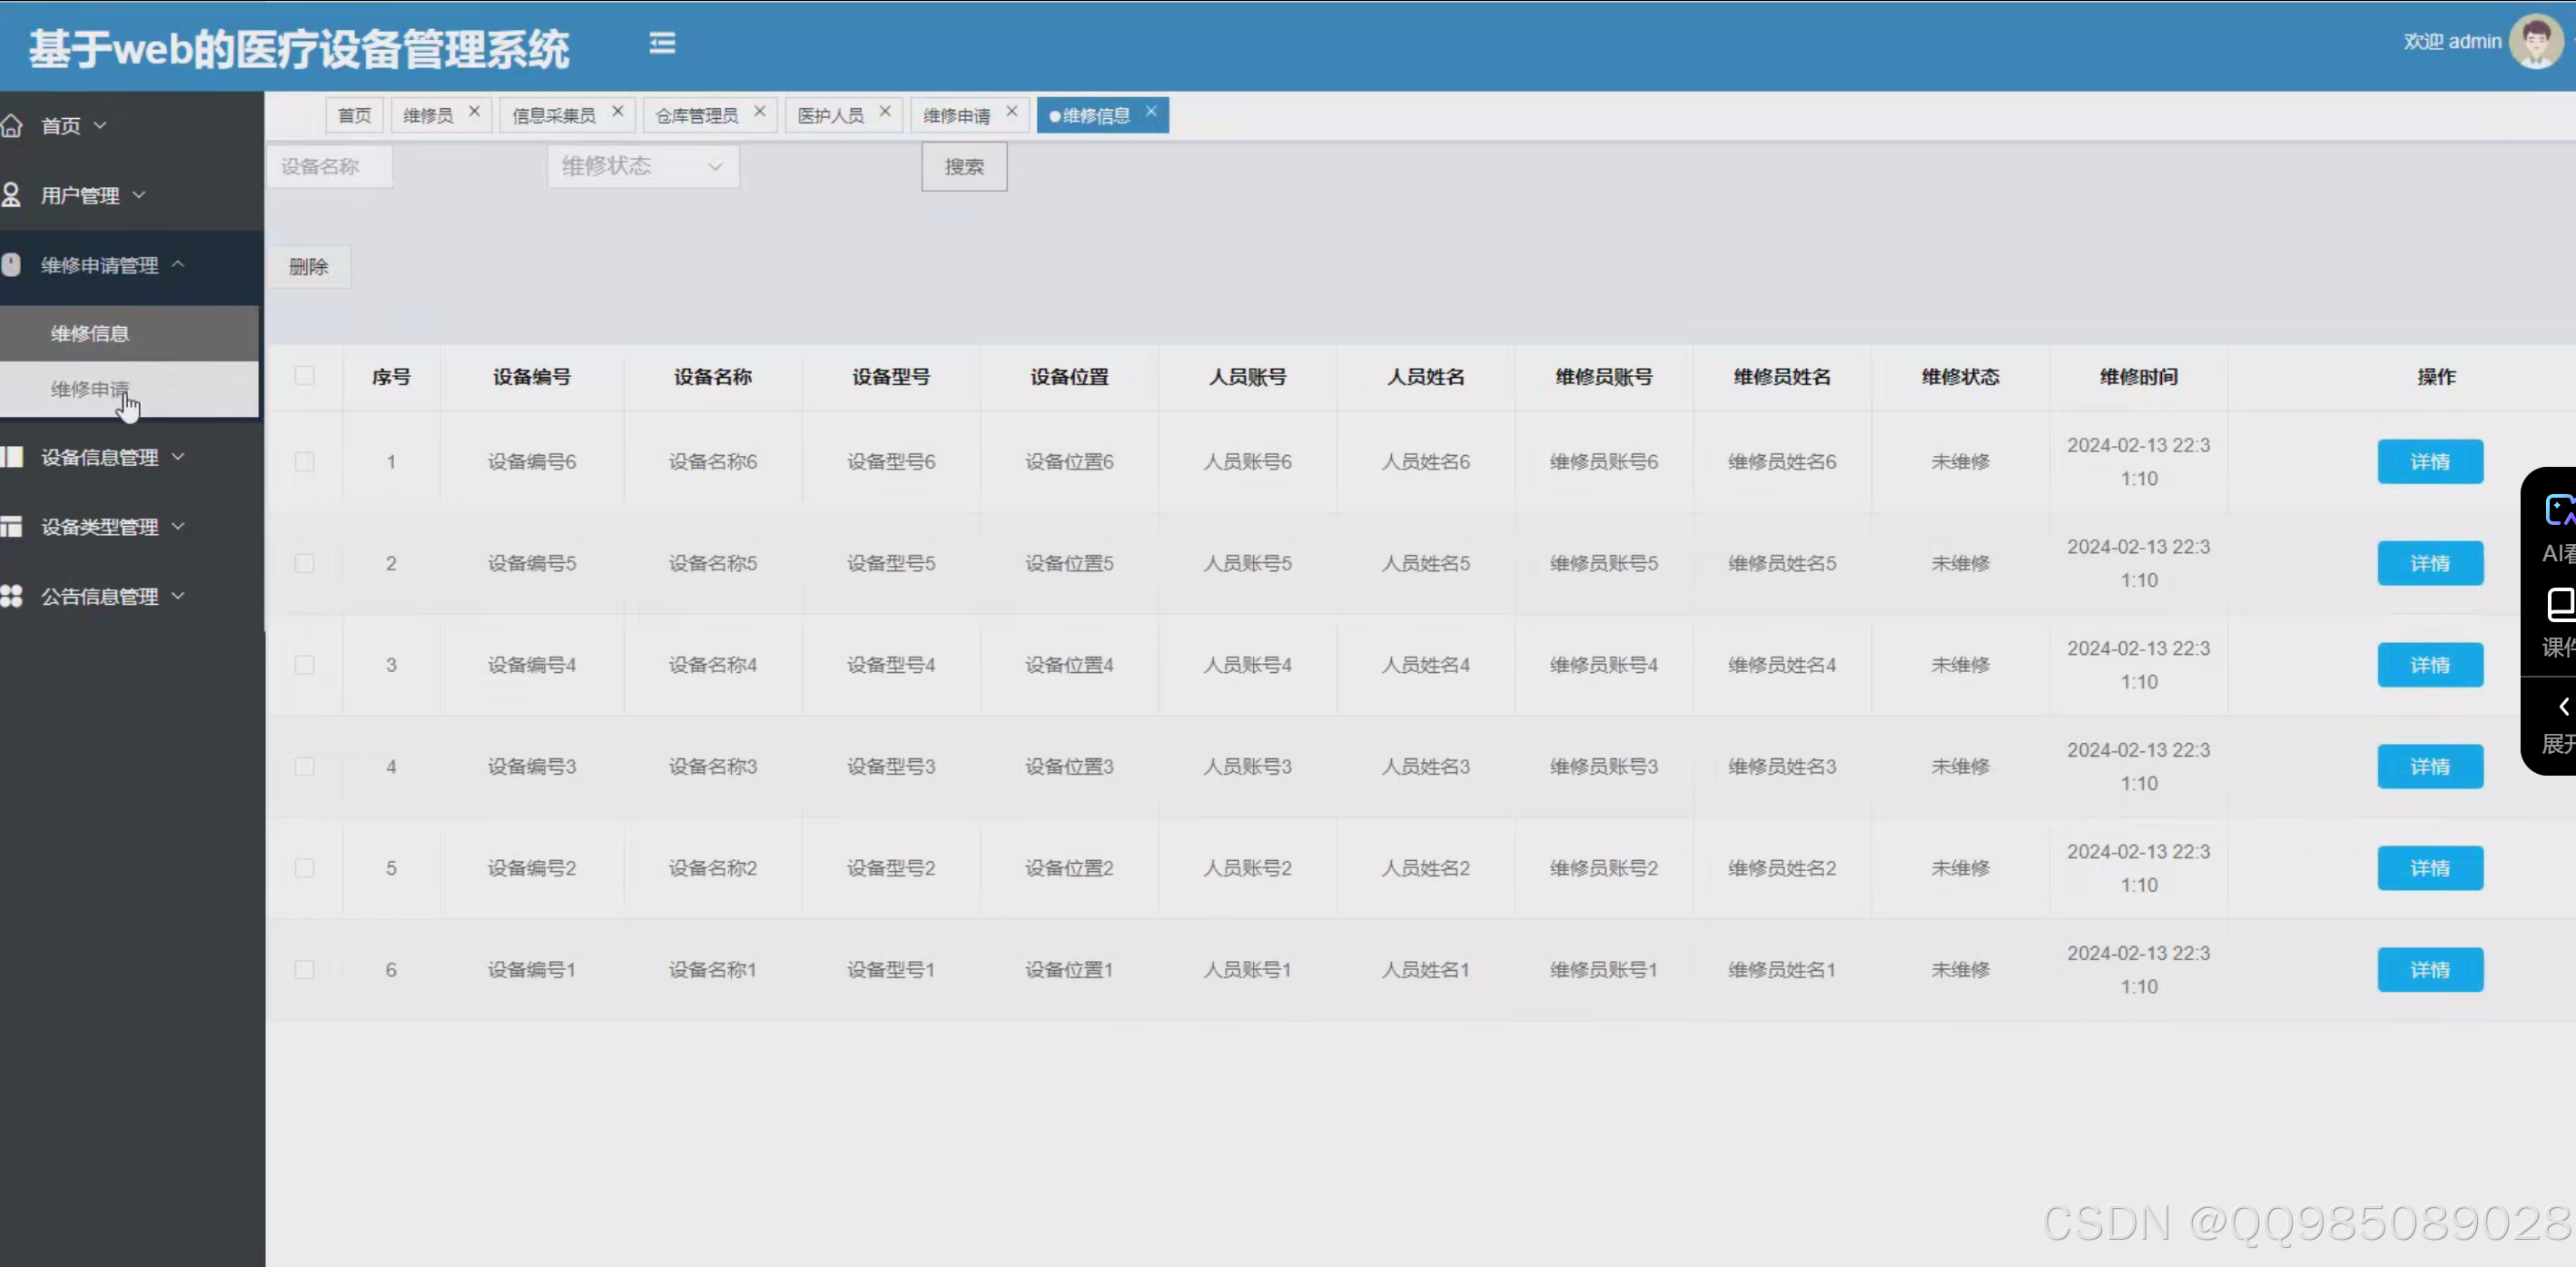The image size is (2576, 1267).
Task: Close the 仓库管理员 tab
Action: (760, 112)
